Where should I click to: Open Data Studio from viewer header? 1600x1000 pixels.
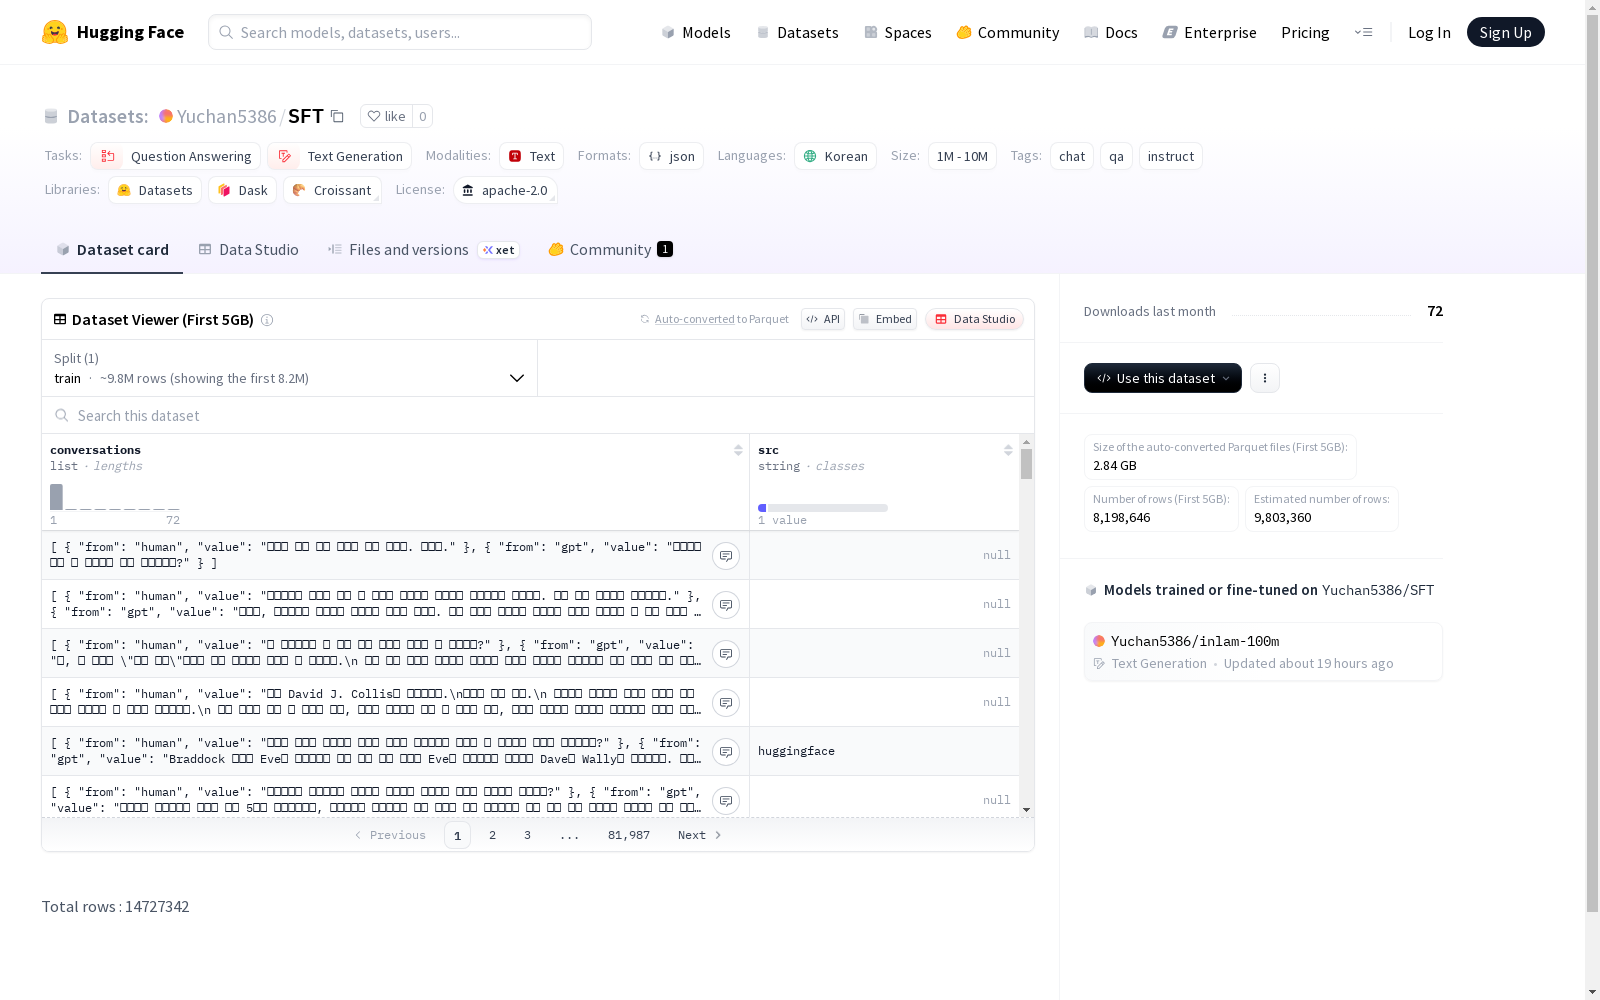975,319
